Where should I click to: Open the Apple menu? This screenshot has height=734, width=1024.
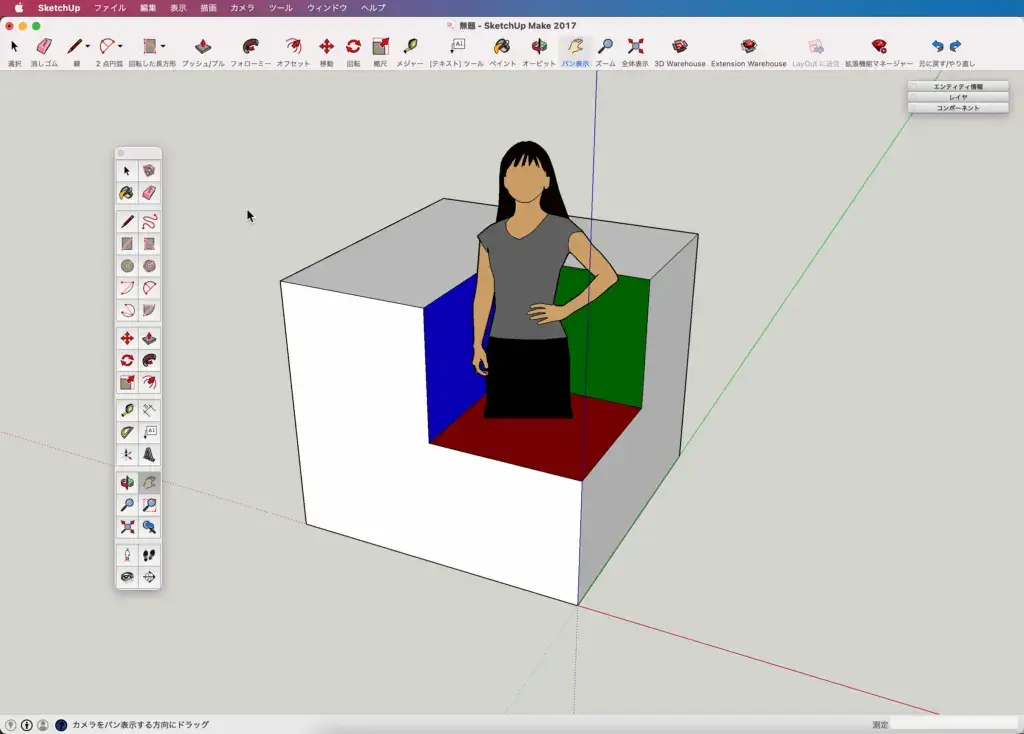coord(19,8)
